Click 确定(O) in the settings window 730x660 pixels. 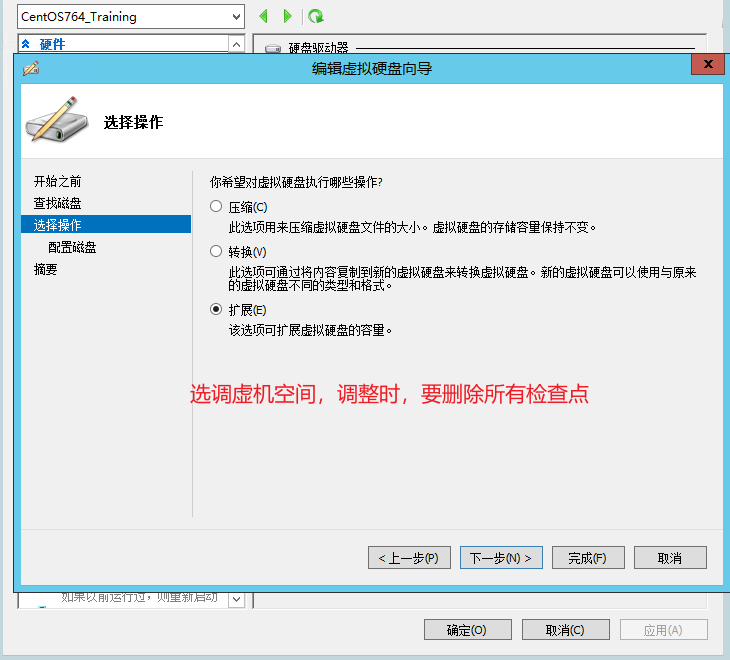[x=467, y=630]
